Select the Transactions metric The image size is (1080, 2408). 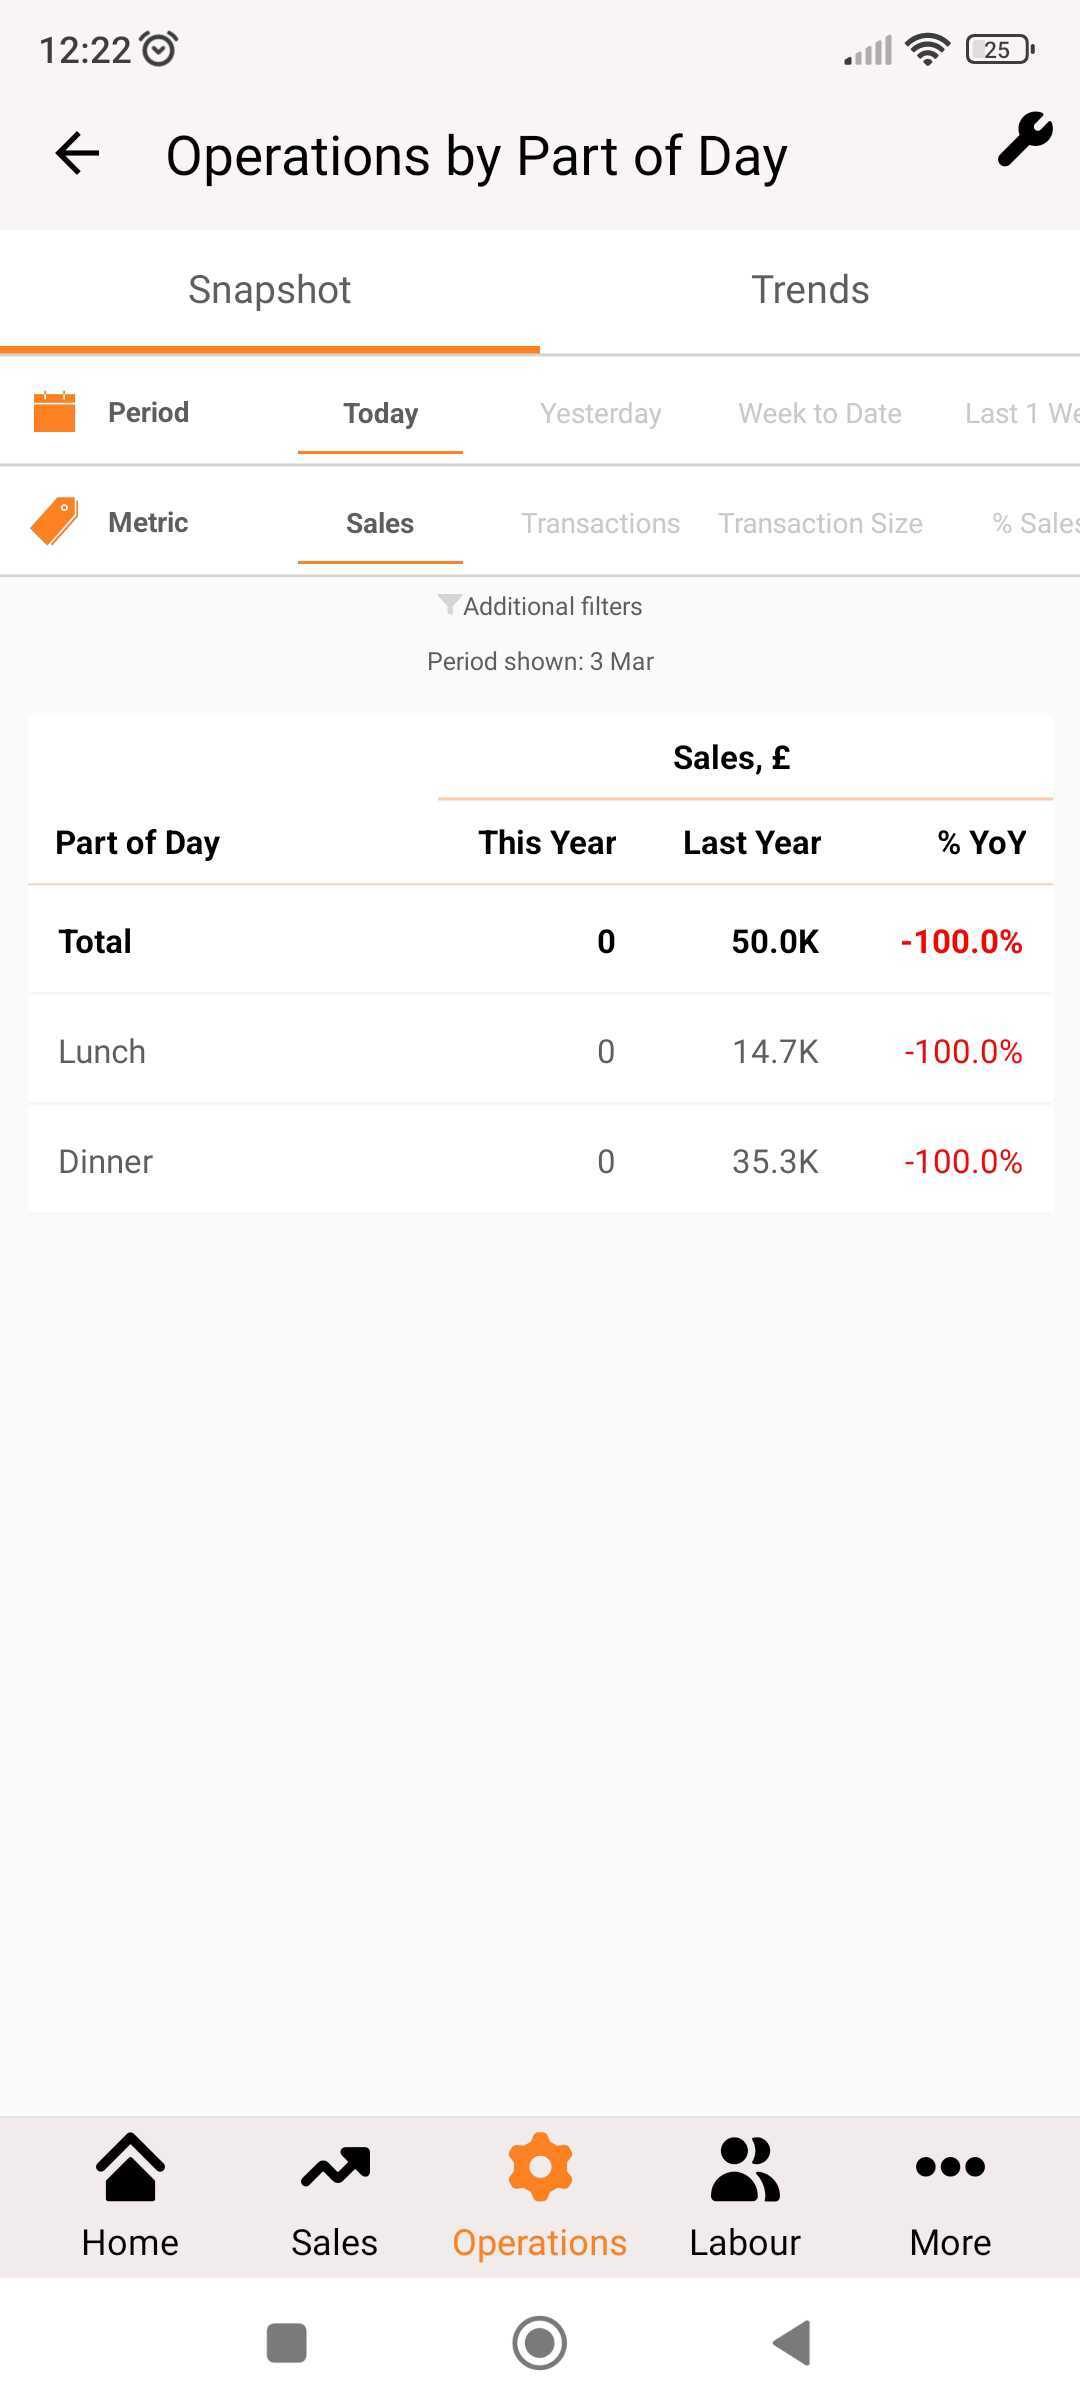pos(601,523)
